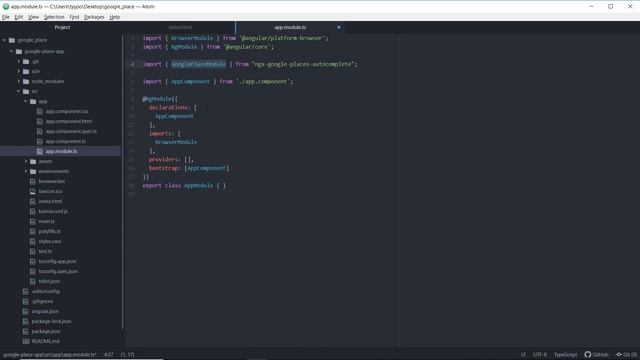This screenshot has width=640, height=360.
Task: Click line number 4 in the gutter
Action: coord(133,64)
